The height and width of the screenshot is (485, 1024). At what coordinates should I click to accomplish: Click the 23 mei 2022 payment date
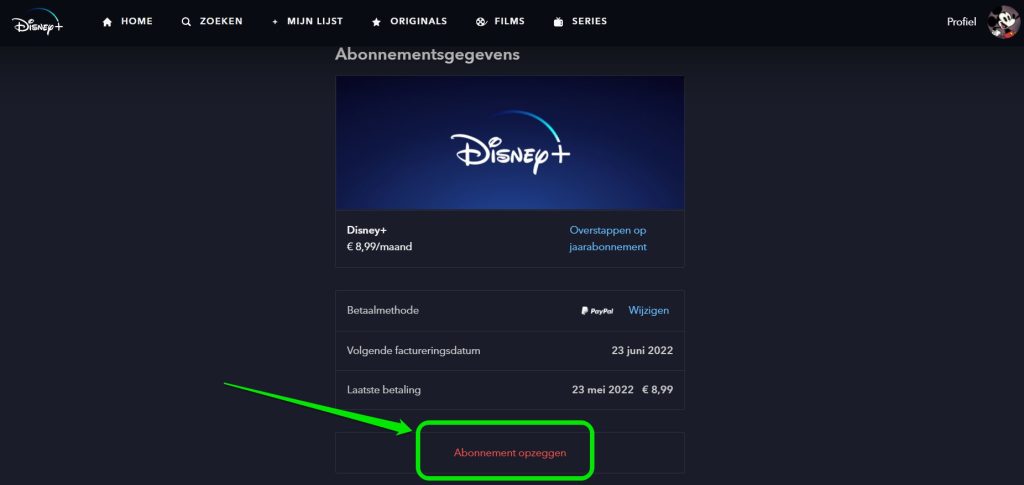603,390
